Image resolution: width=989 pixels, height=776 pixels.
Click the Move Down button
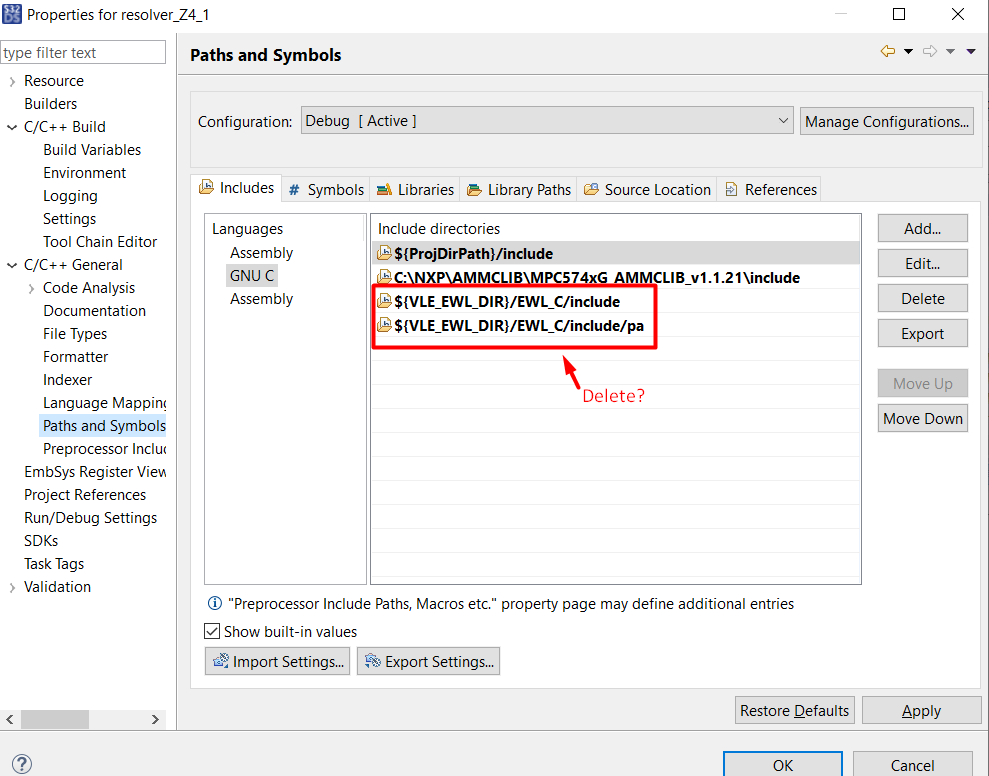pos(923,418)
